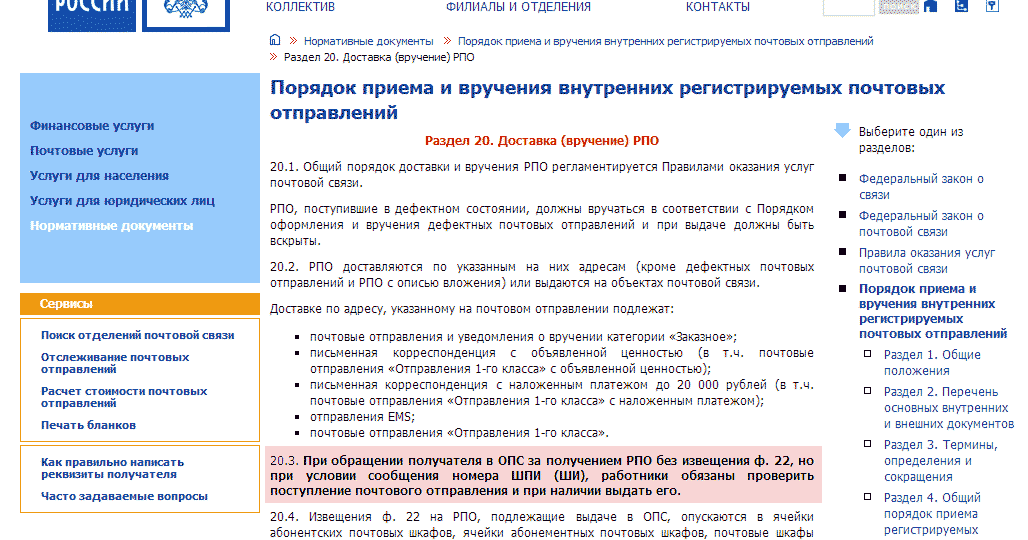Screen dimensions: 1028x540
Task: Open 'Часто задаваемые вопросы' link
Action: coord(125,496)
